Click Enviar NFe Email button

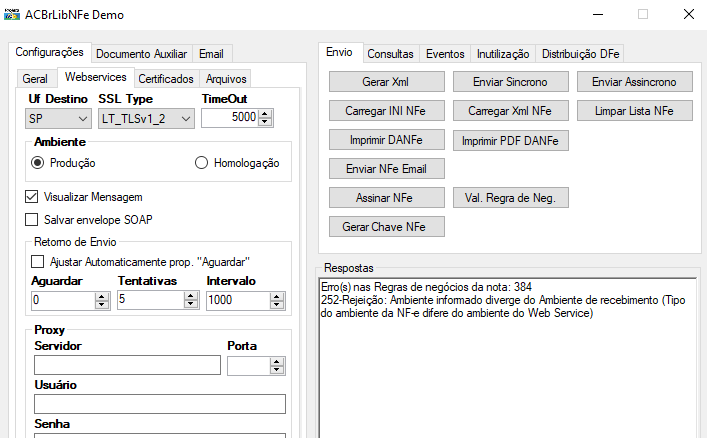coord(386,169)
